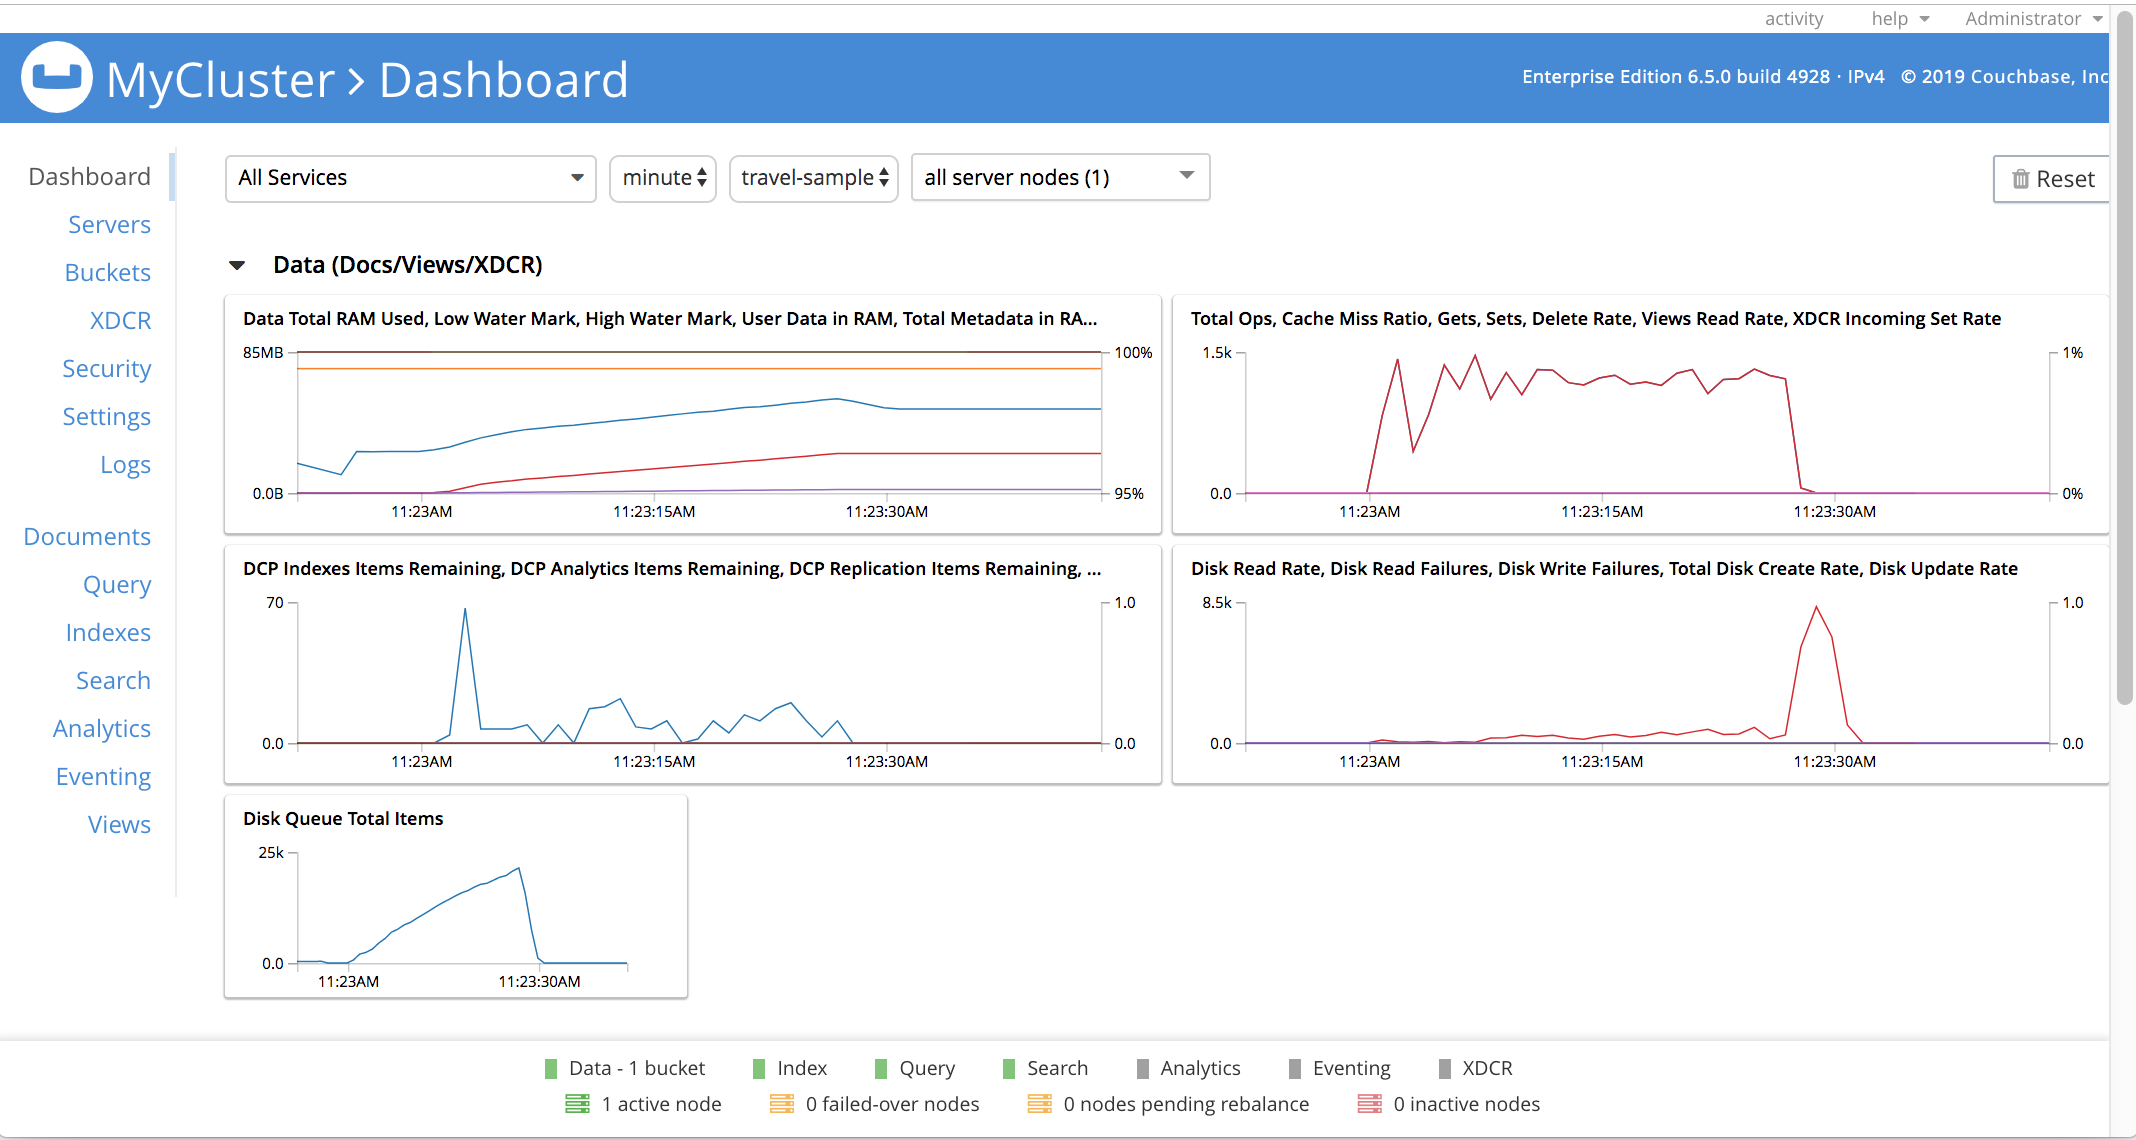Click the activity link
Screen dimensions: 2136x1140
pos(1793,18)
